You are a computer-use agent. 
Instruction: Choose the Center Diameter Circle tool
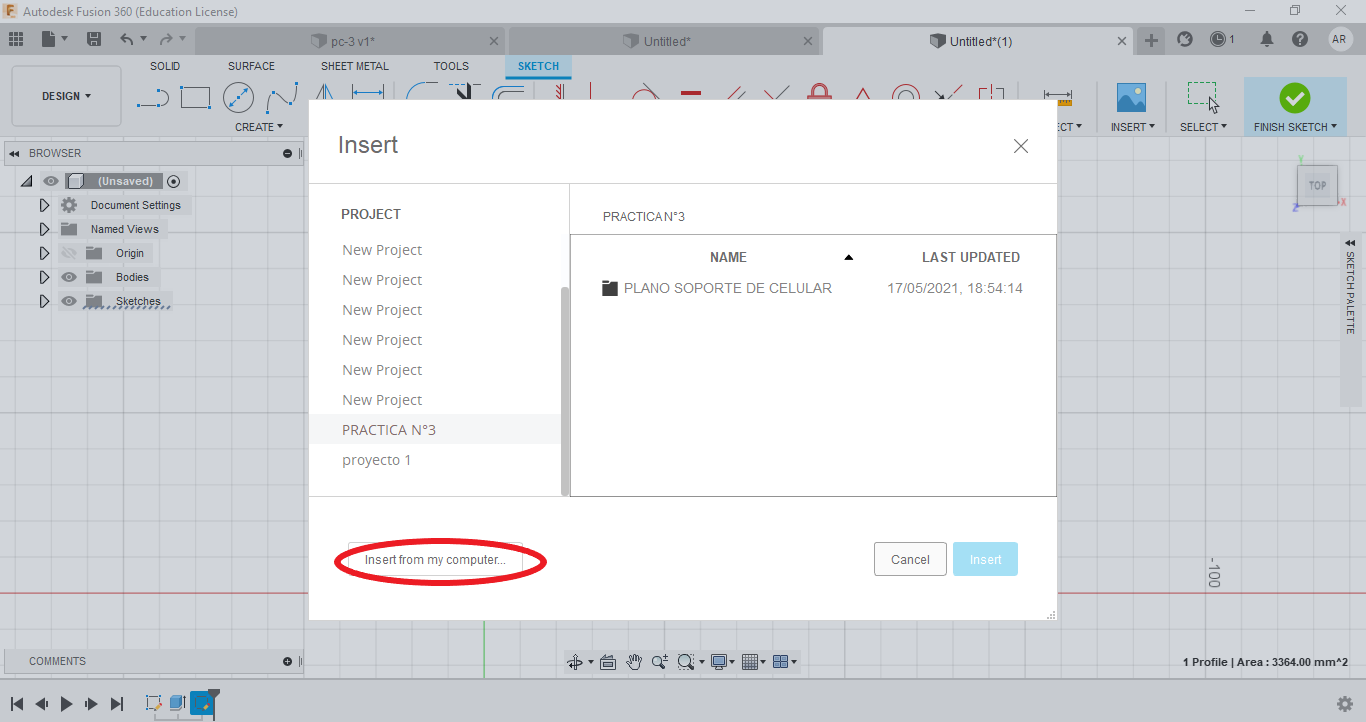point(238,97)
